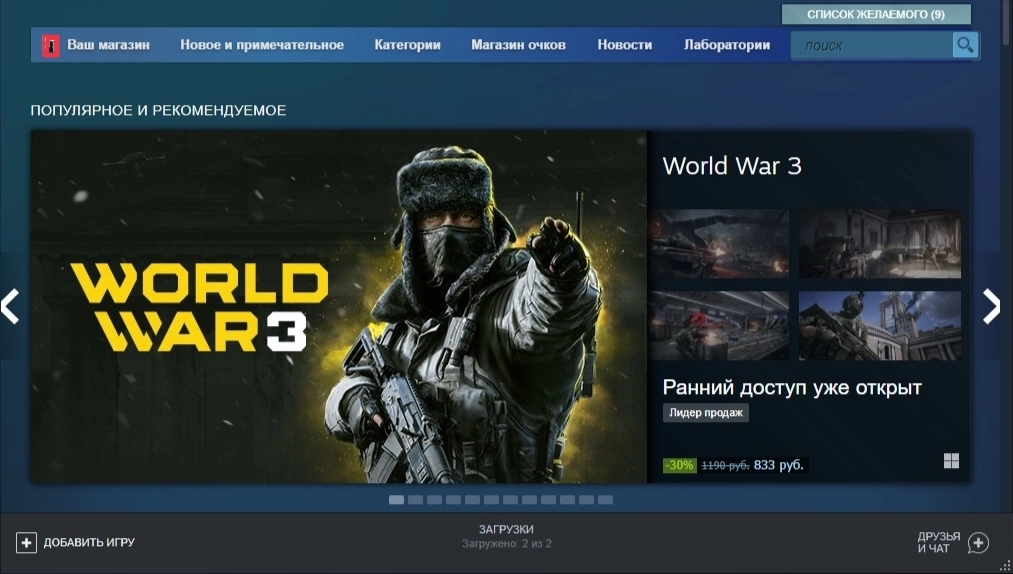The height and width of the screenshot is (574, 1013).
Task: Click the World War 3 title text
Action: coord(732,166)
